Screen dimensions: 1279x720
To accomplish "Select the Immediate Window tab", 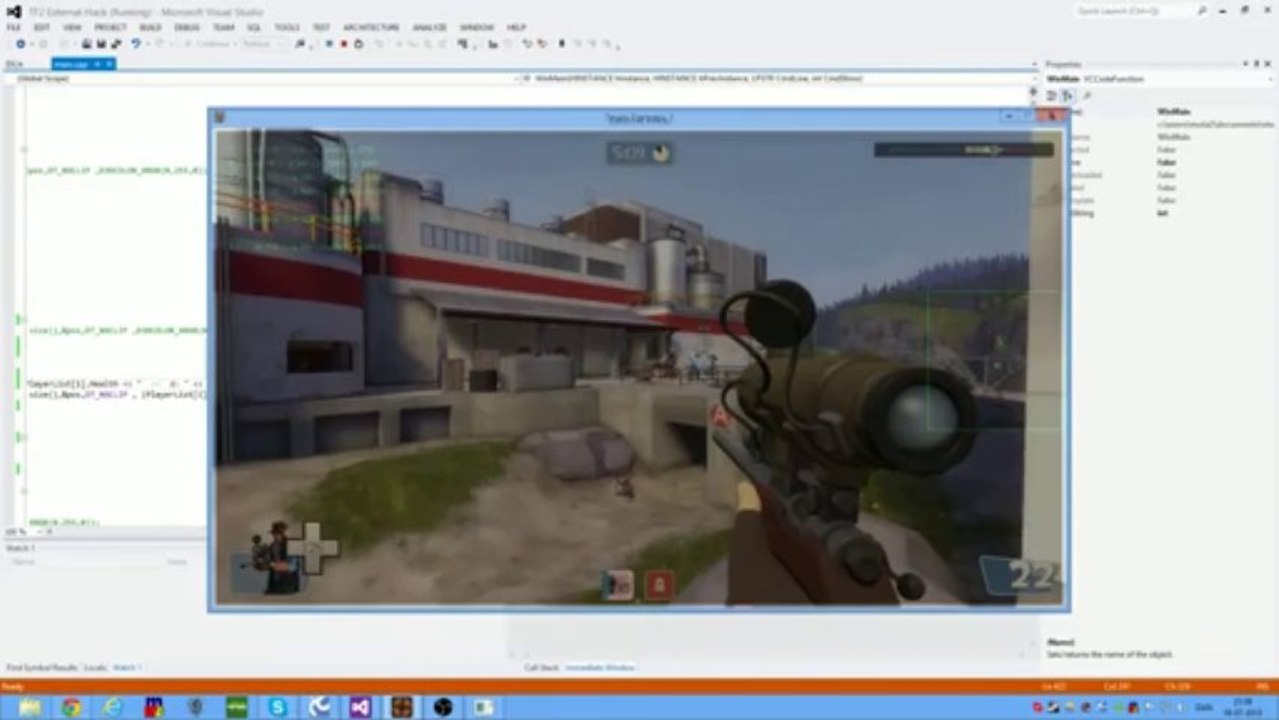I will click(600, 667).
